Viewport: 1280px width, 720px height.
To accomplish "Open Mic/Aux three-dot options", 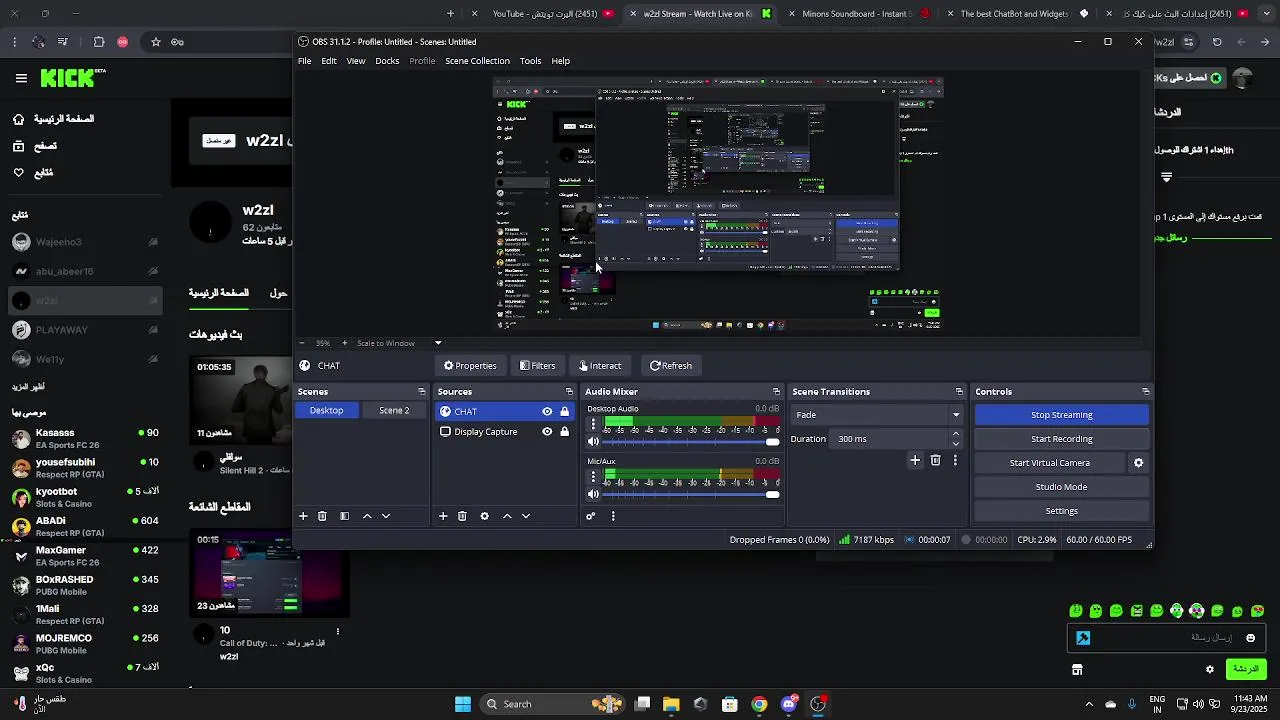I will [x=593, y=477].
